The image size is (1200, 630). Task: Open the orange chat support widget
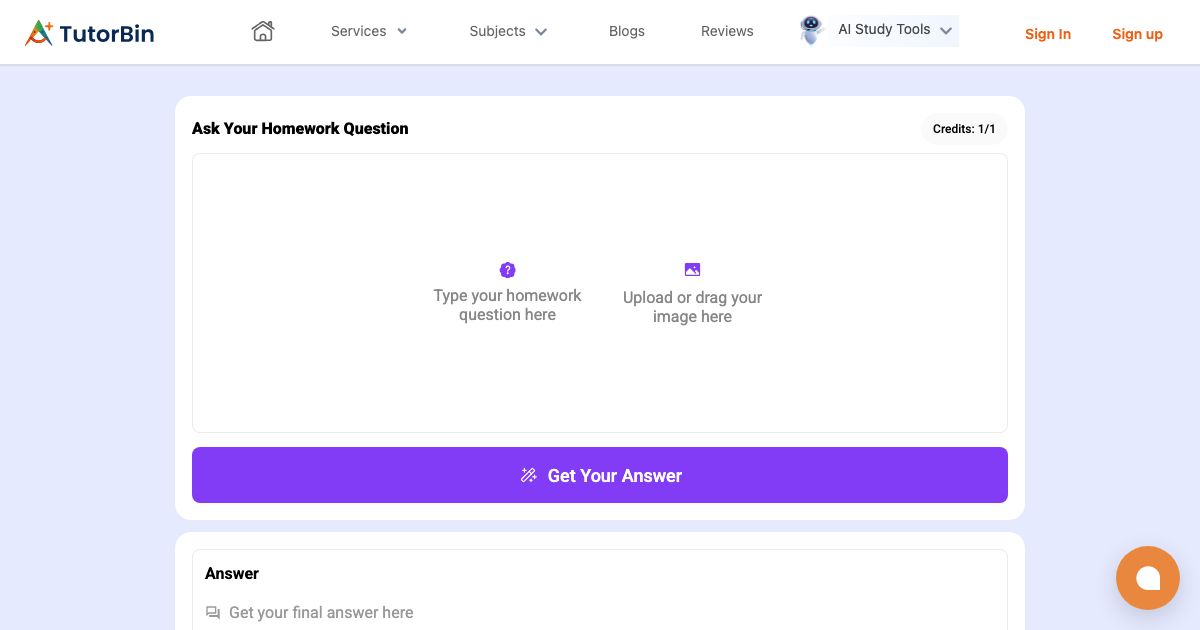point(1148,578)
